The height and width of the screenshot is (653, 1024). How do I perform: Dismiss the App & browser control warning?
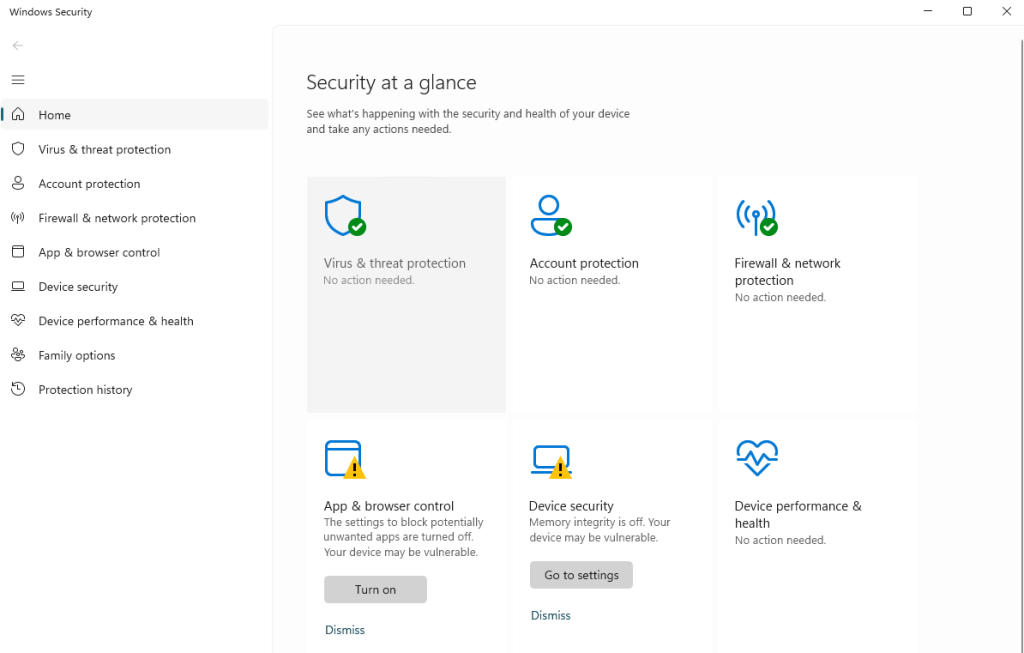[345, 629]
